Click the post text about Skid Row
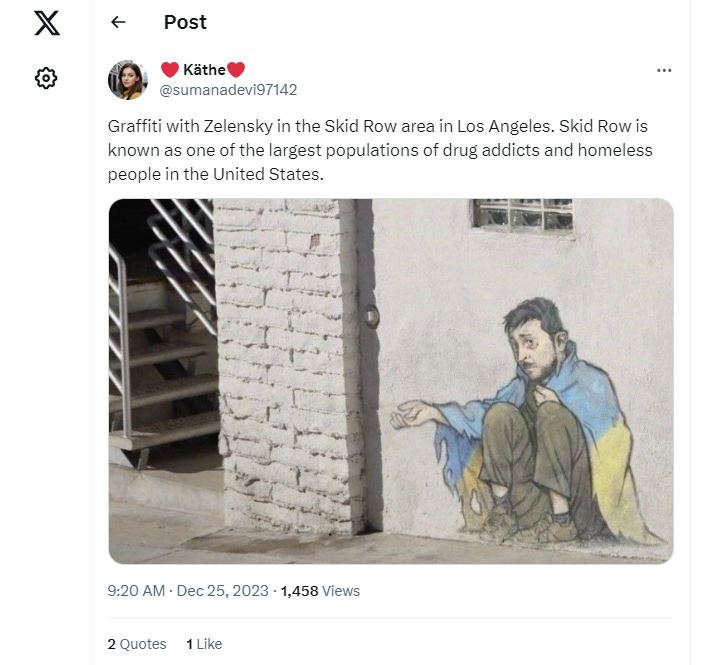The height and width of the screenshot is (665, 708). pos(380,150)
